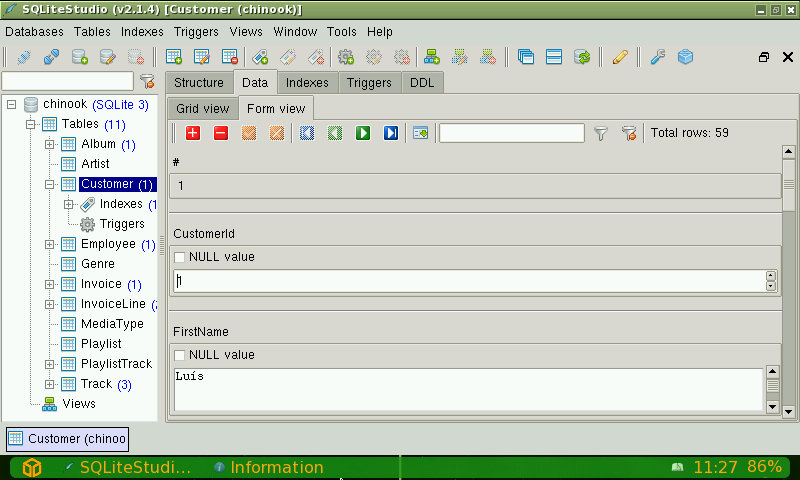Clear the database tree filter funnel icon
The image size is (800, 480).
(x=147, y=81)
